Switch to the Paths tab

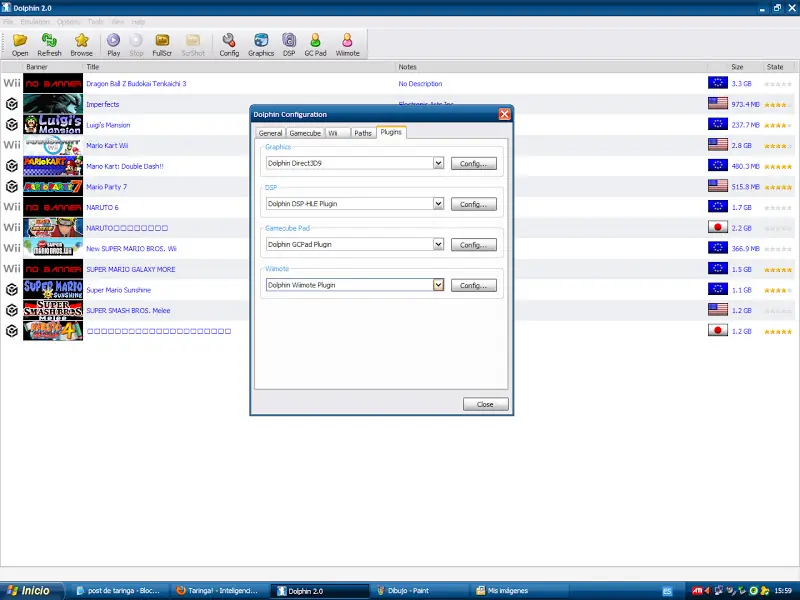pyautogui.click(x=363, y=133)
